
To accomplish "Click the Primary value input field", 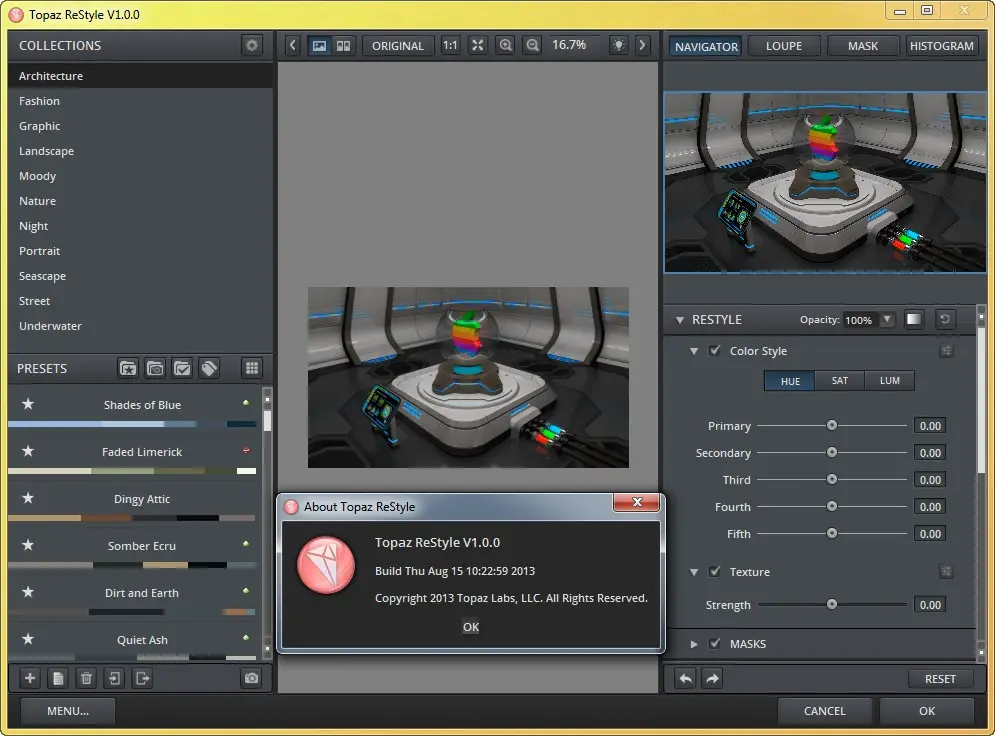I will click(x=930, y=426).
